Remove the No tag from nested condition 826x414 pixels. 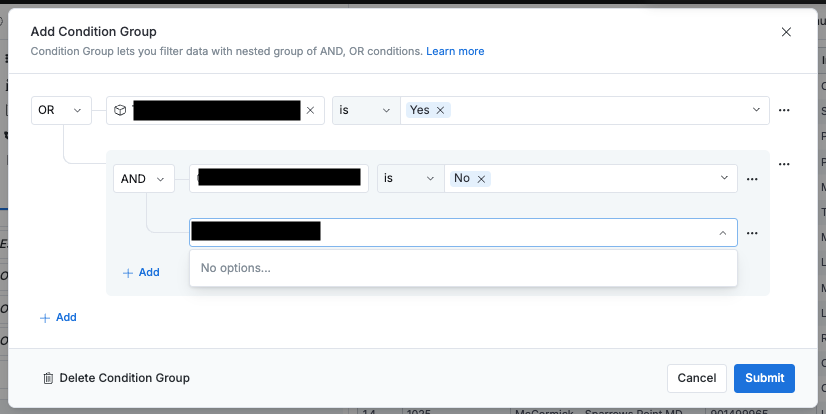pyautogui.click(x=481, y=179)
